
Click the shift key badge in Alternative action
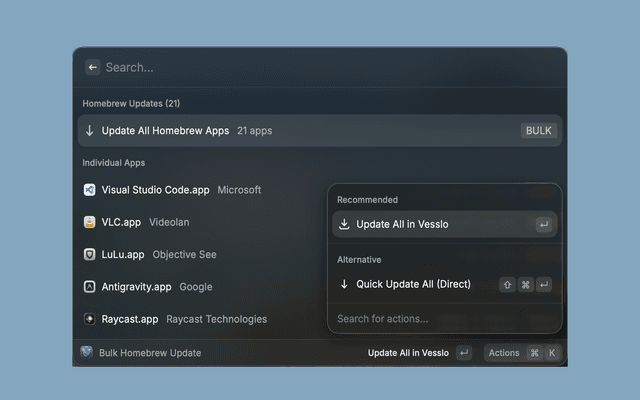coord(507,284)
